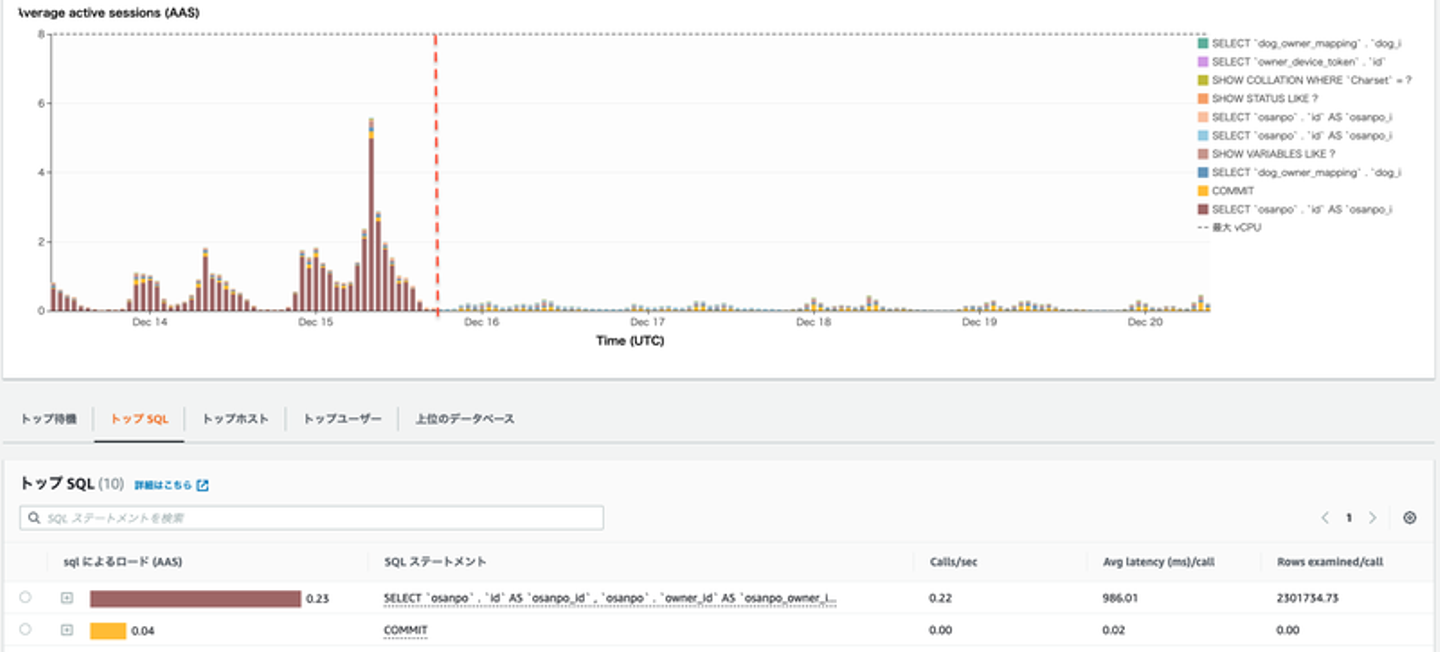The width and height of the screenshot is (1440, 652).
Task: Click the search magnifier icon in SQL filter
Action: 36,518
